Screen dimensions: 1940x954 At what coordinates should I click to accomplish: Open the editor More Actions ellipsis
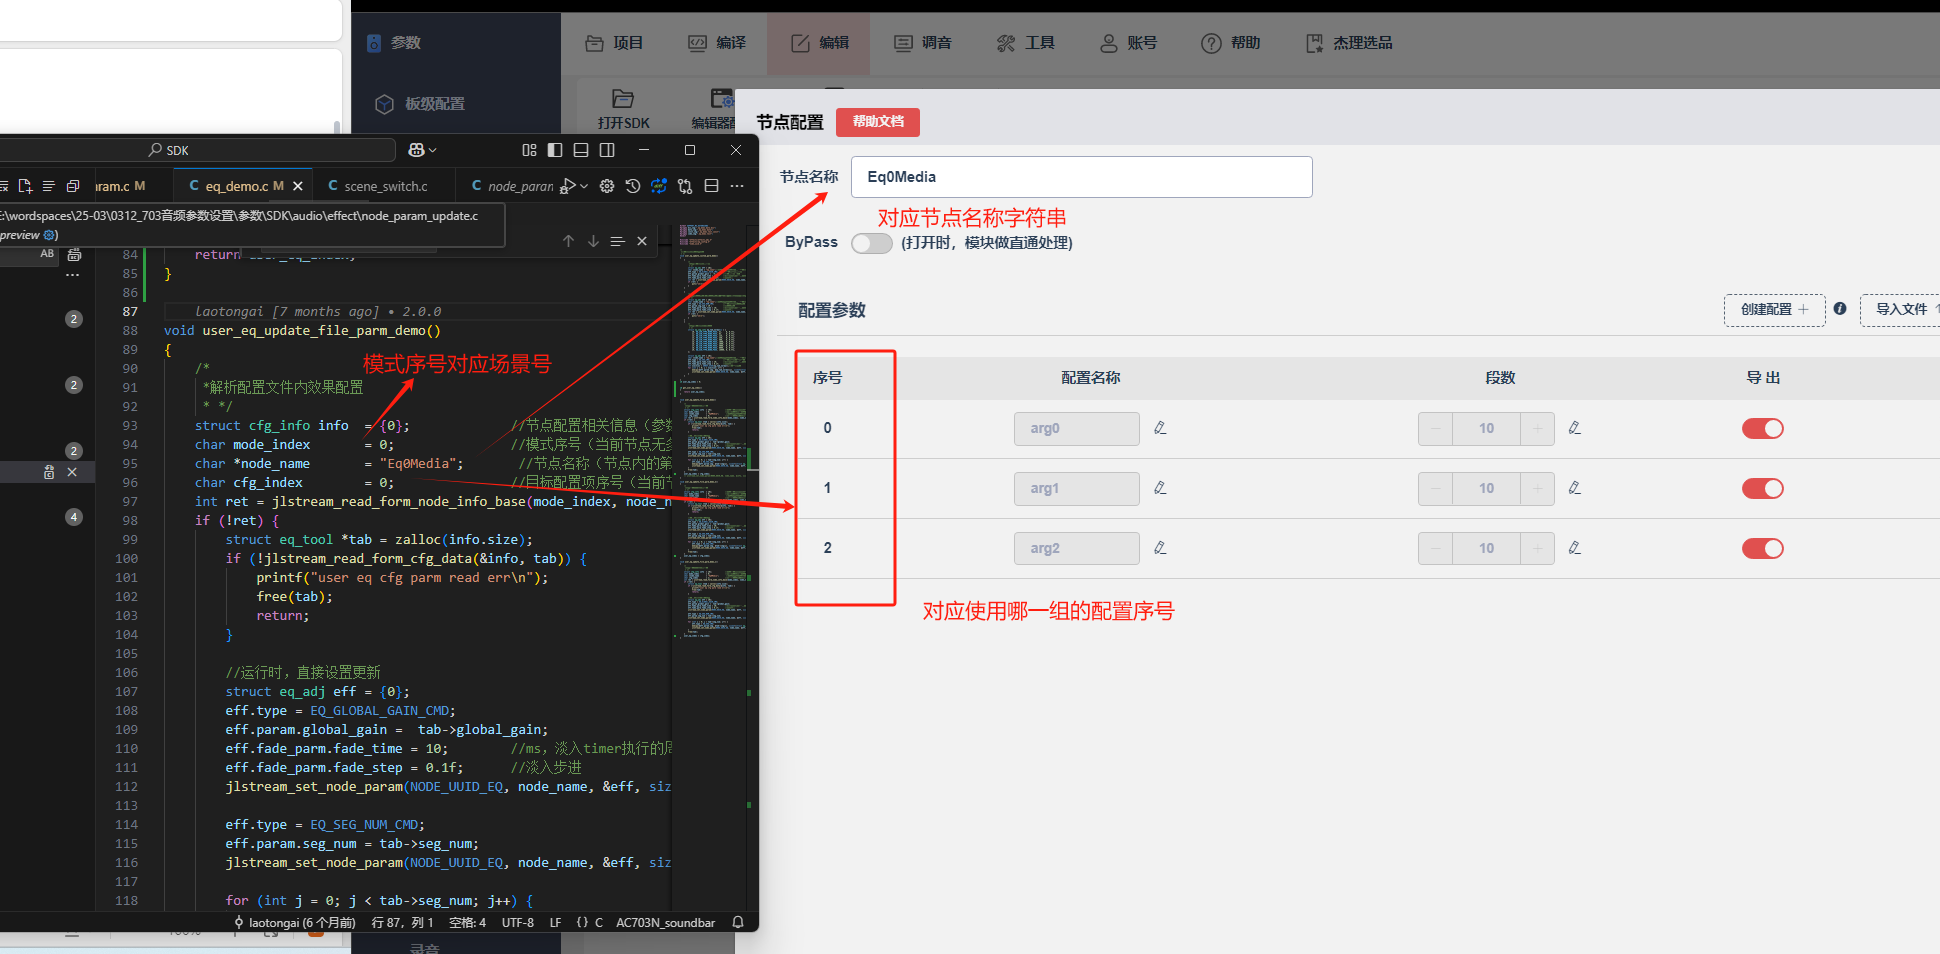pos(737,186)
